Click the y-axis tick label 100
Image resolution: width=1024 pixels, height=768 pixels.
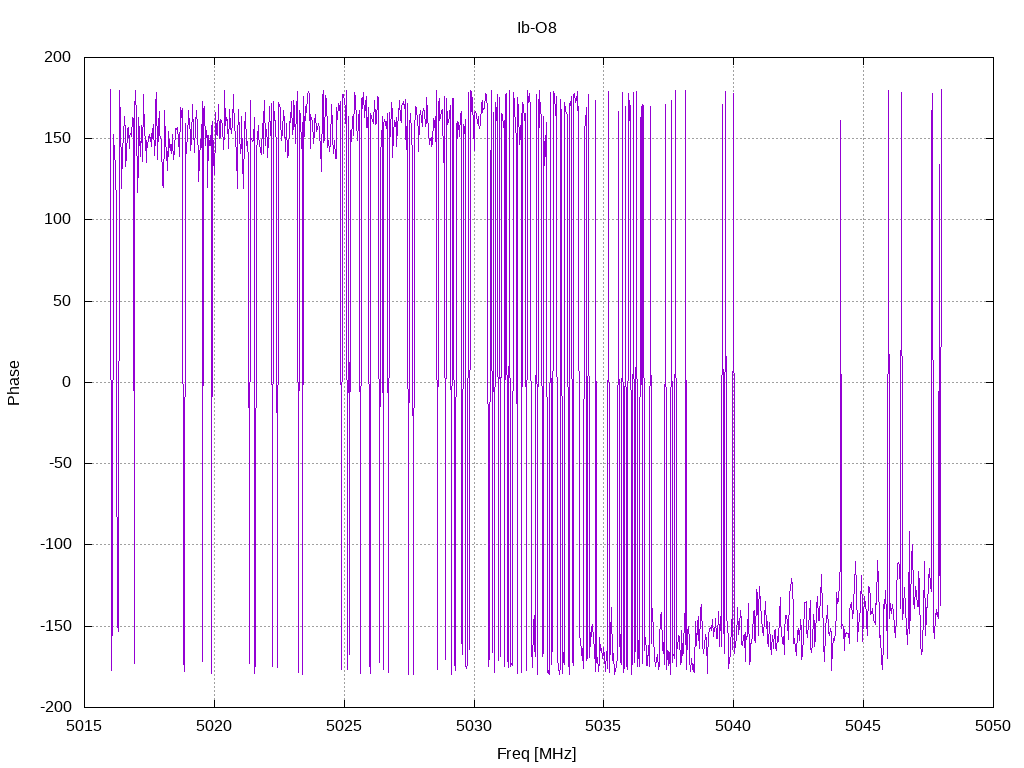(57, 219)
